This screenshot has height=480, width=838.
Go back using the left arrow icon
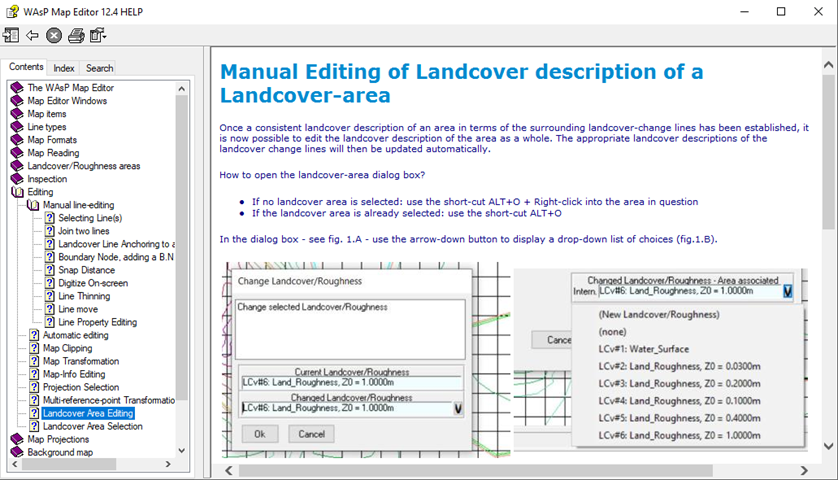[x=32, y=36]
